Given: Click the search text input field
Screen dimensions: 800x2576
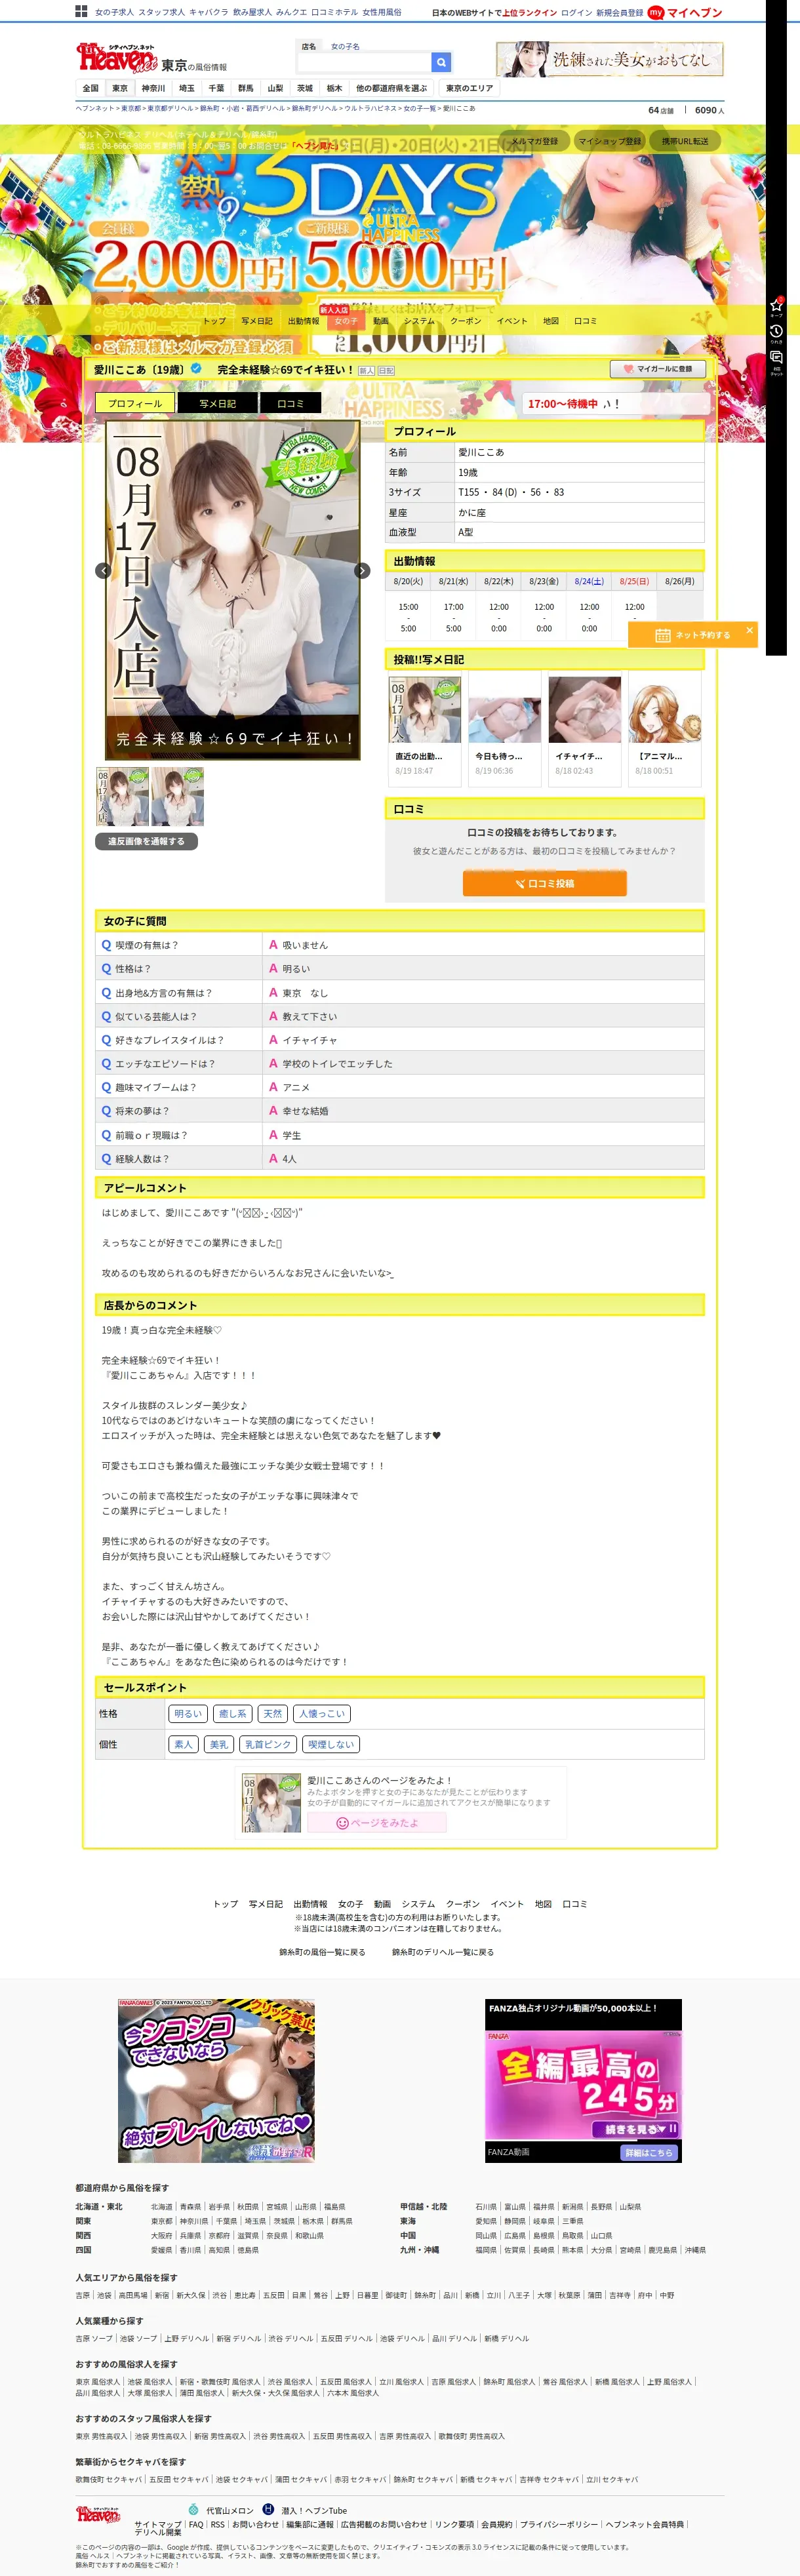Looking at the screenshot, I should click(x=364, y=63).
